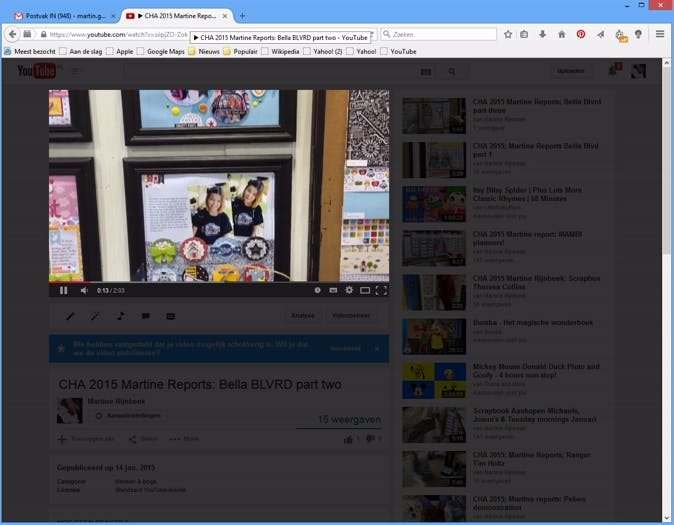Click the keyboard icon in YouTube search
Viewport: 674px width, 525px height.
[426, 72]
